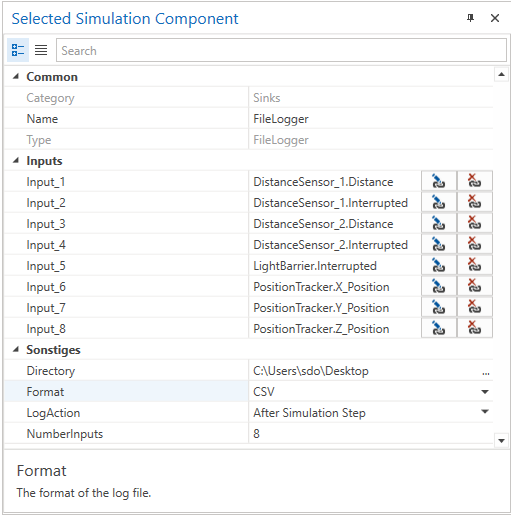Connect a signal to Input_7
The height and width of the screenshot is (515, 511).
tap(439, 307)
